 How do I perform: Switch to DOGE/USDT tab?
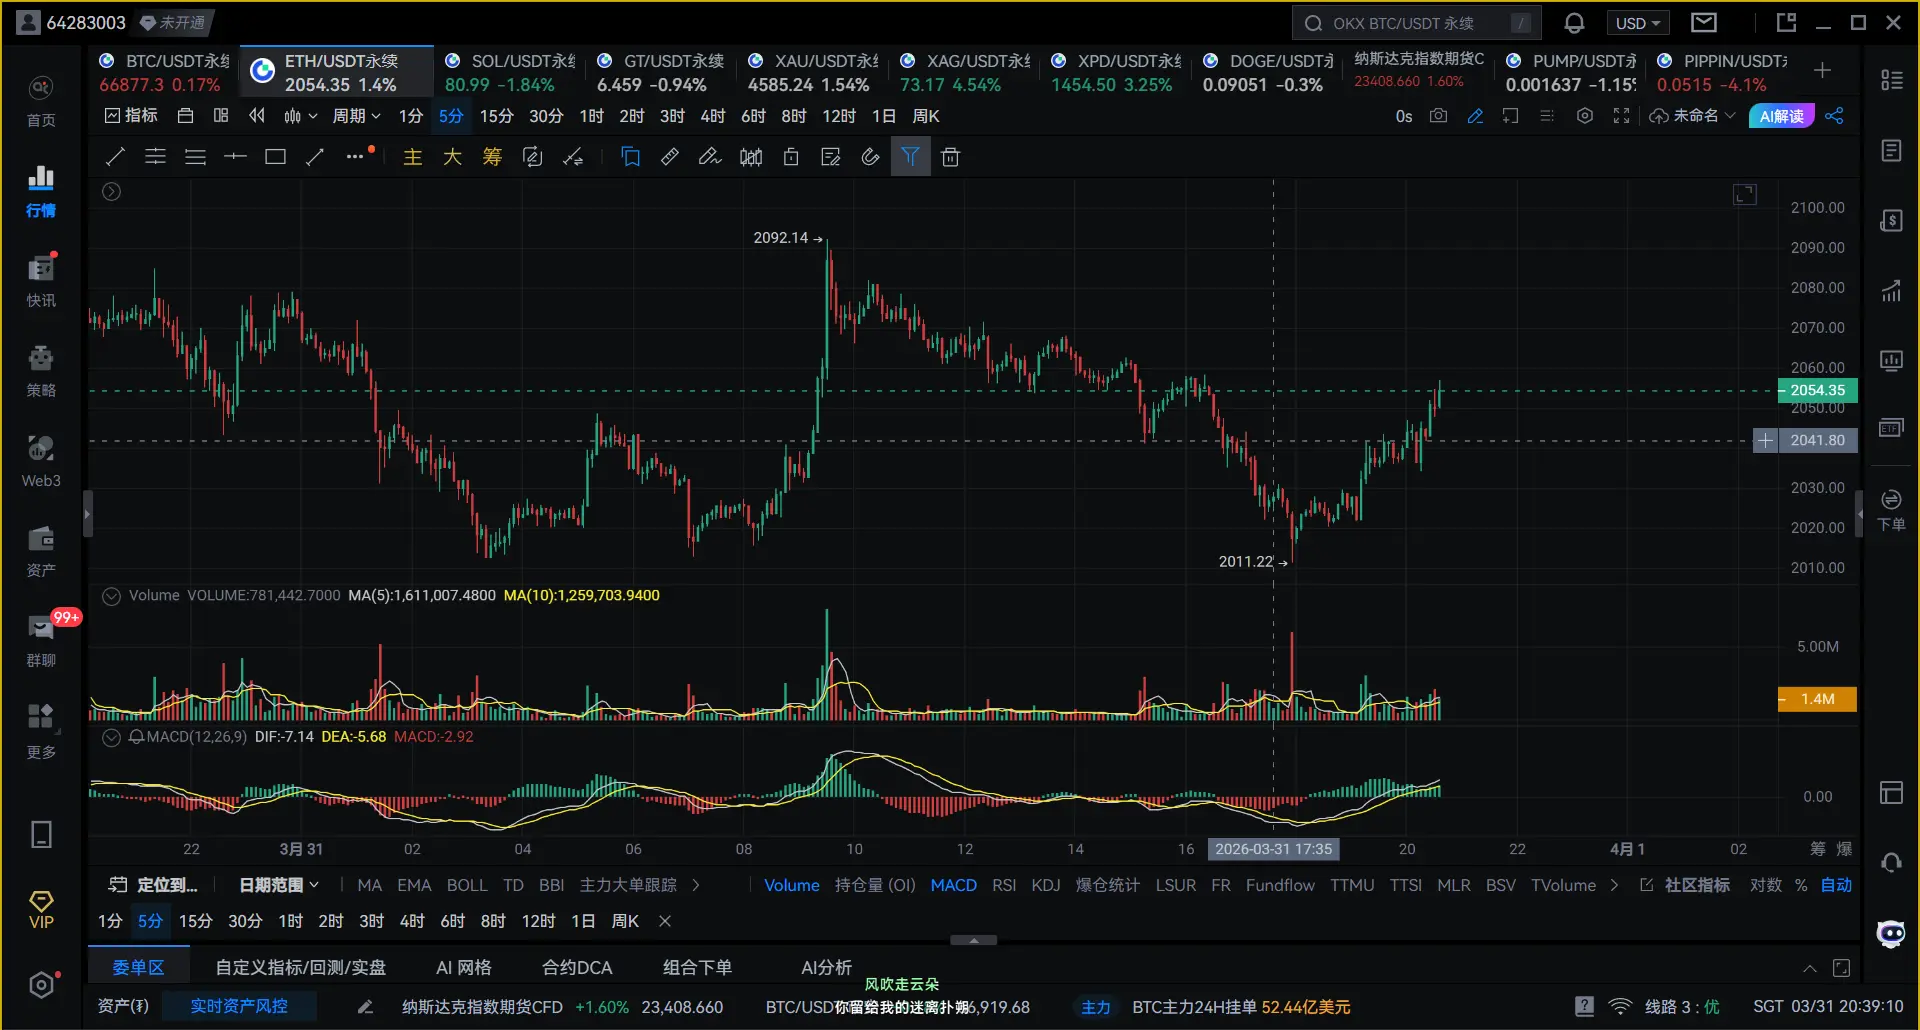tap(1268, 73)
